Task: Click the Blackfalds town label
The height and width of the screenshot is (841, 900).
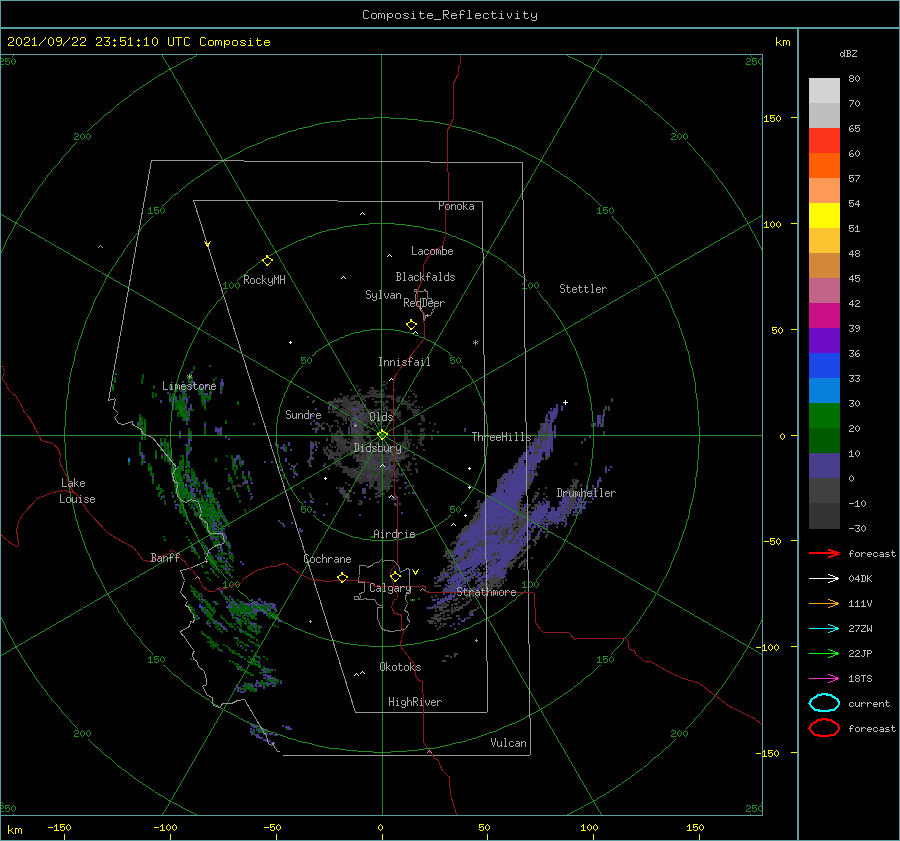Action: pos(425,277)
